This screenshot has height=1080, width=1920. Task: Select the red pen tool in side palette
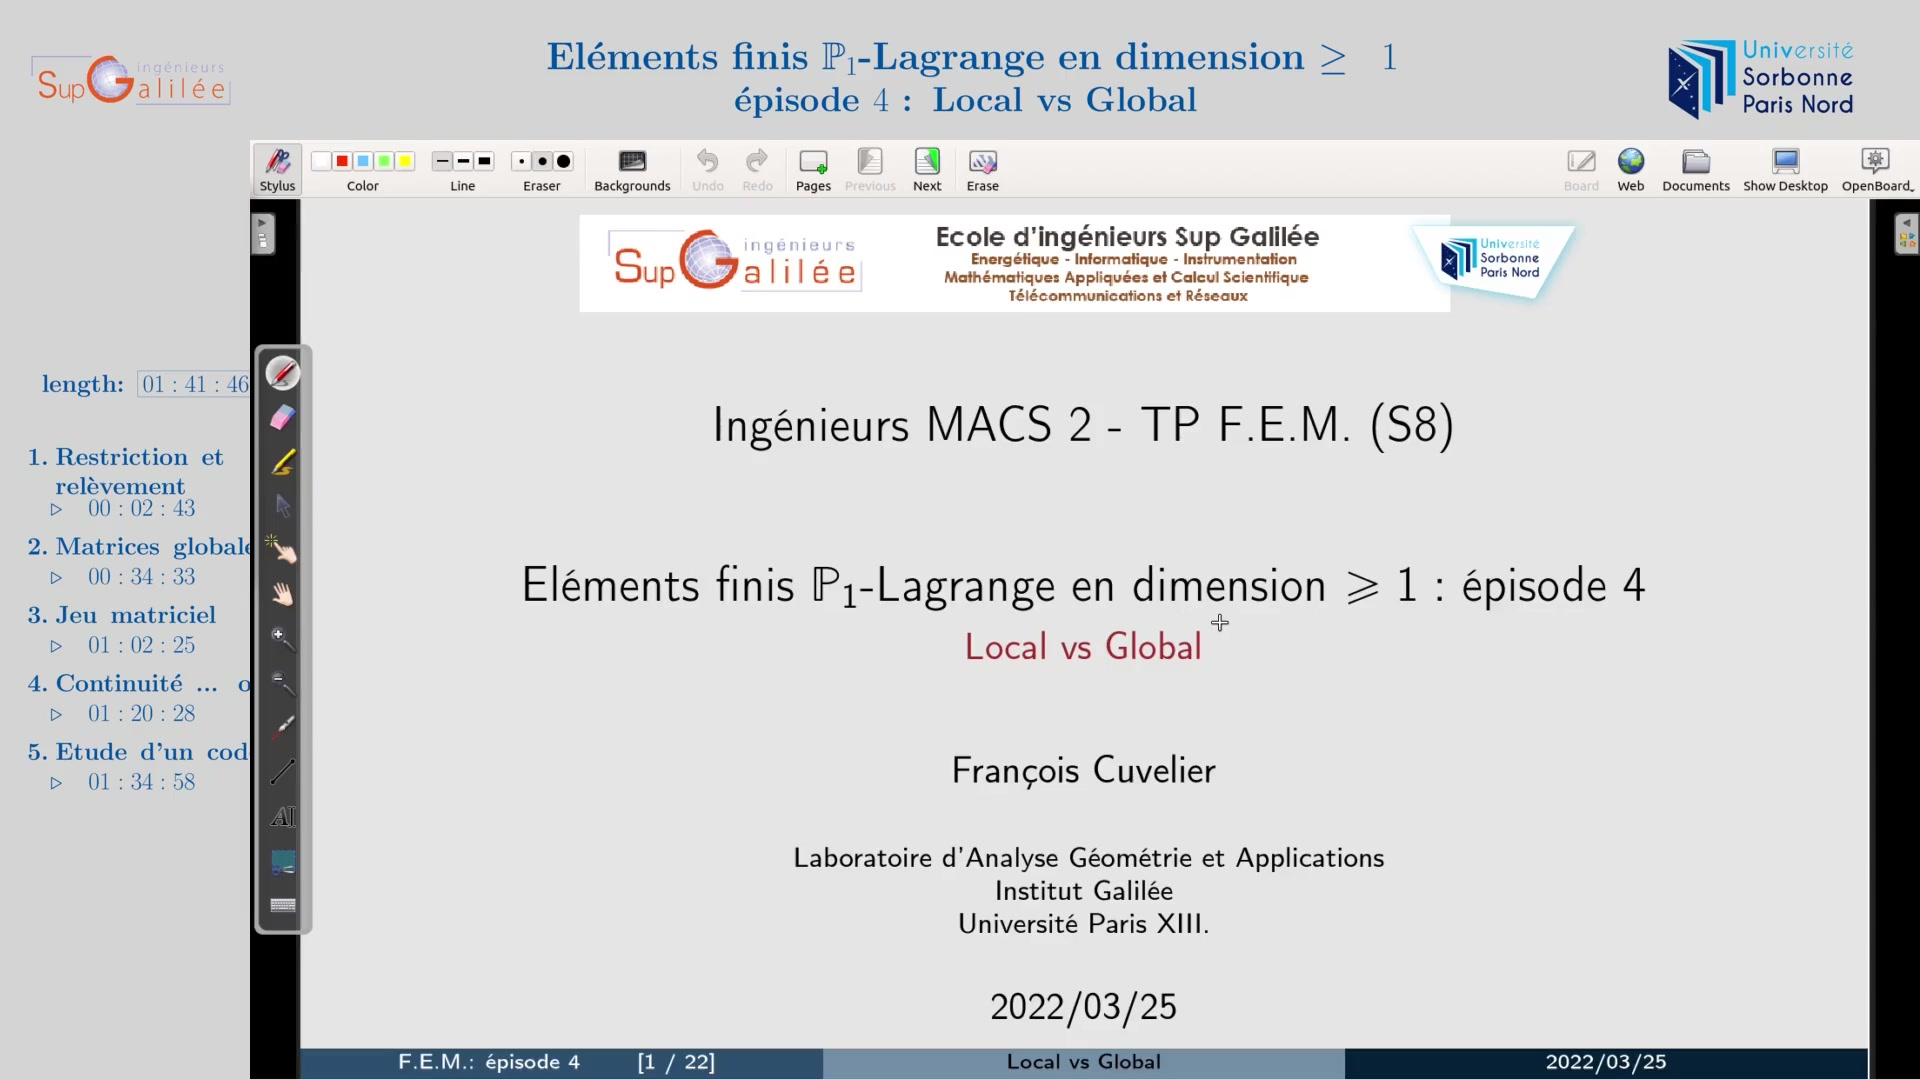[x=283, y=374]
